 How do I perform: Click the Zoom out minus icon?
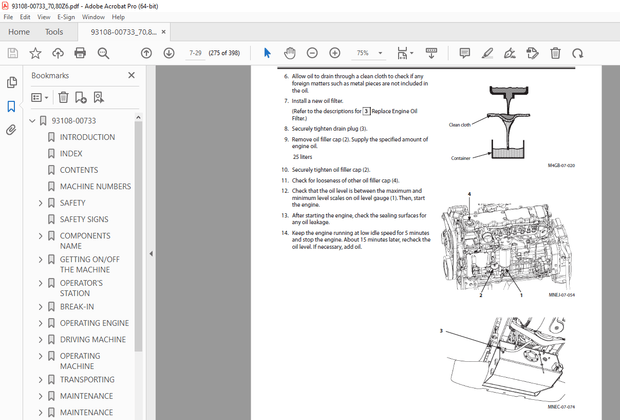[312, 53]
